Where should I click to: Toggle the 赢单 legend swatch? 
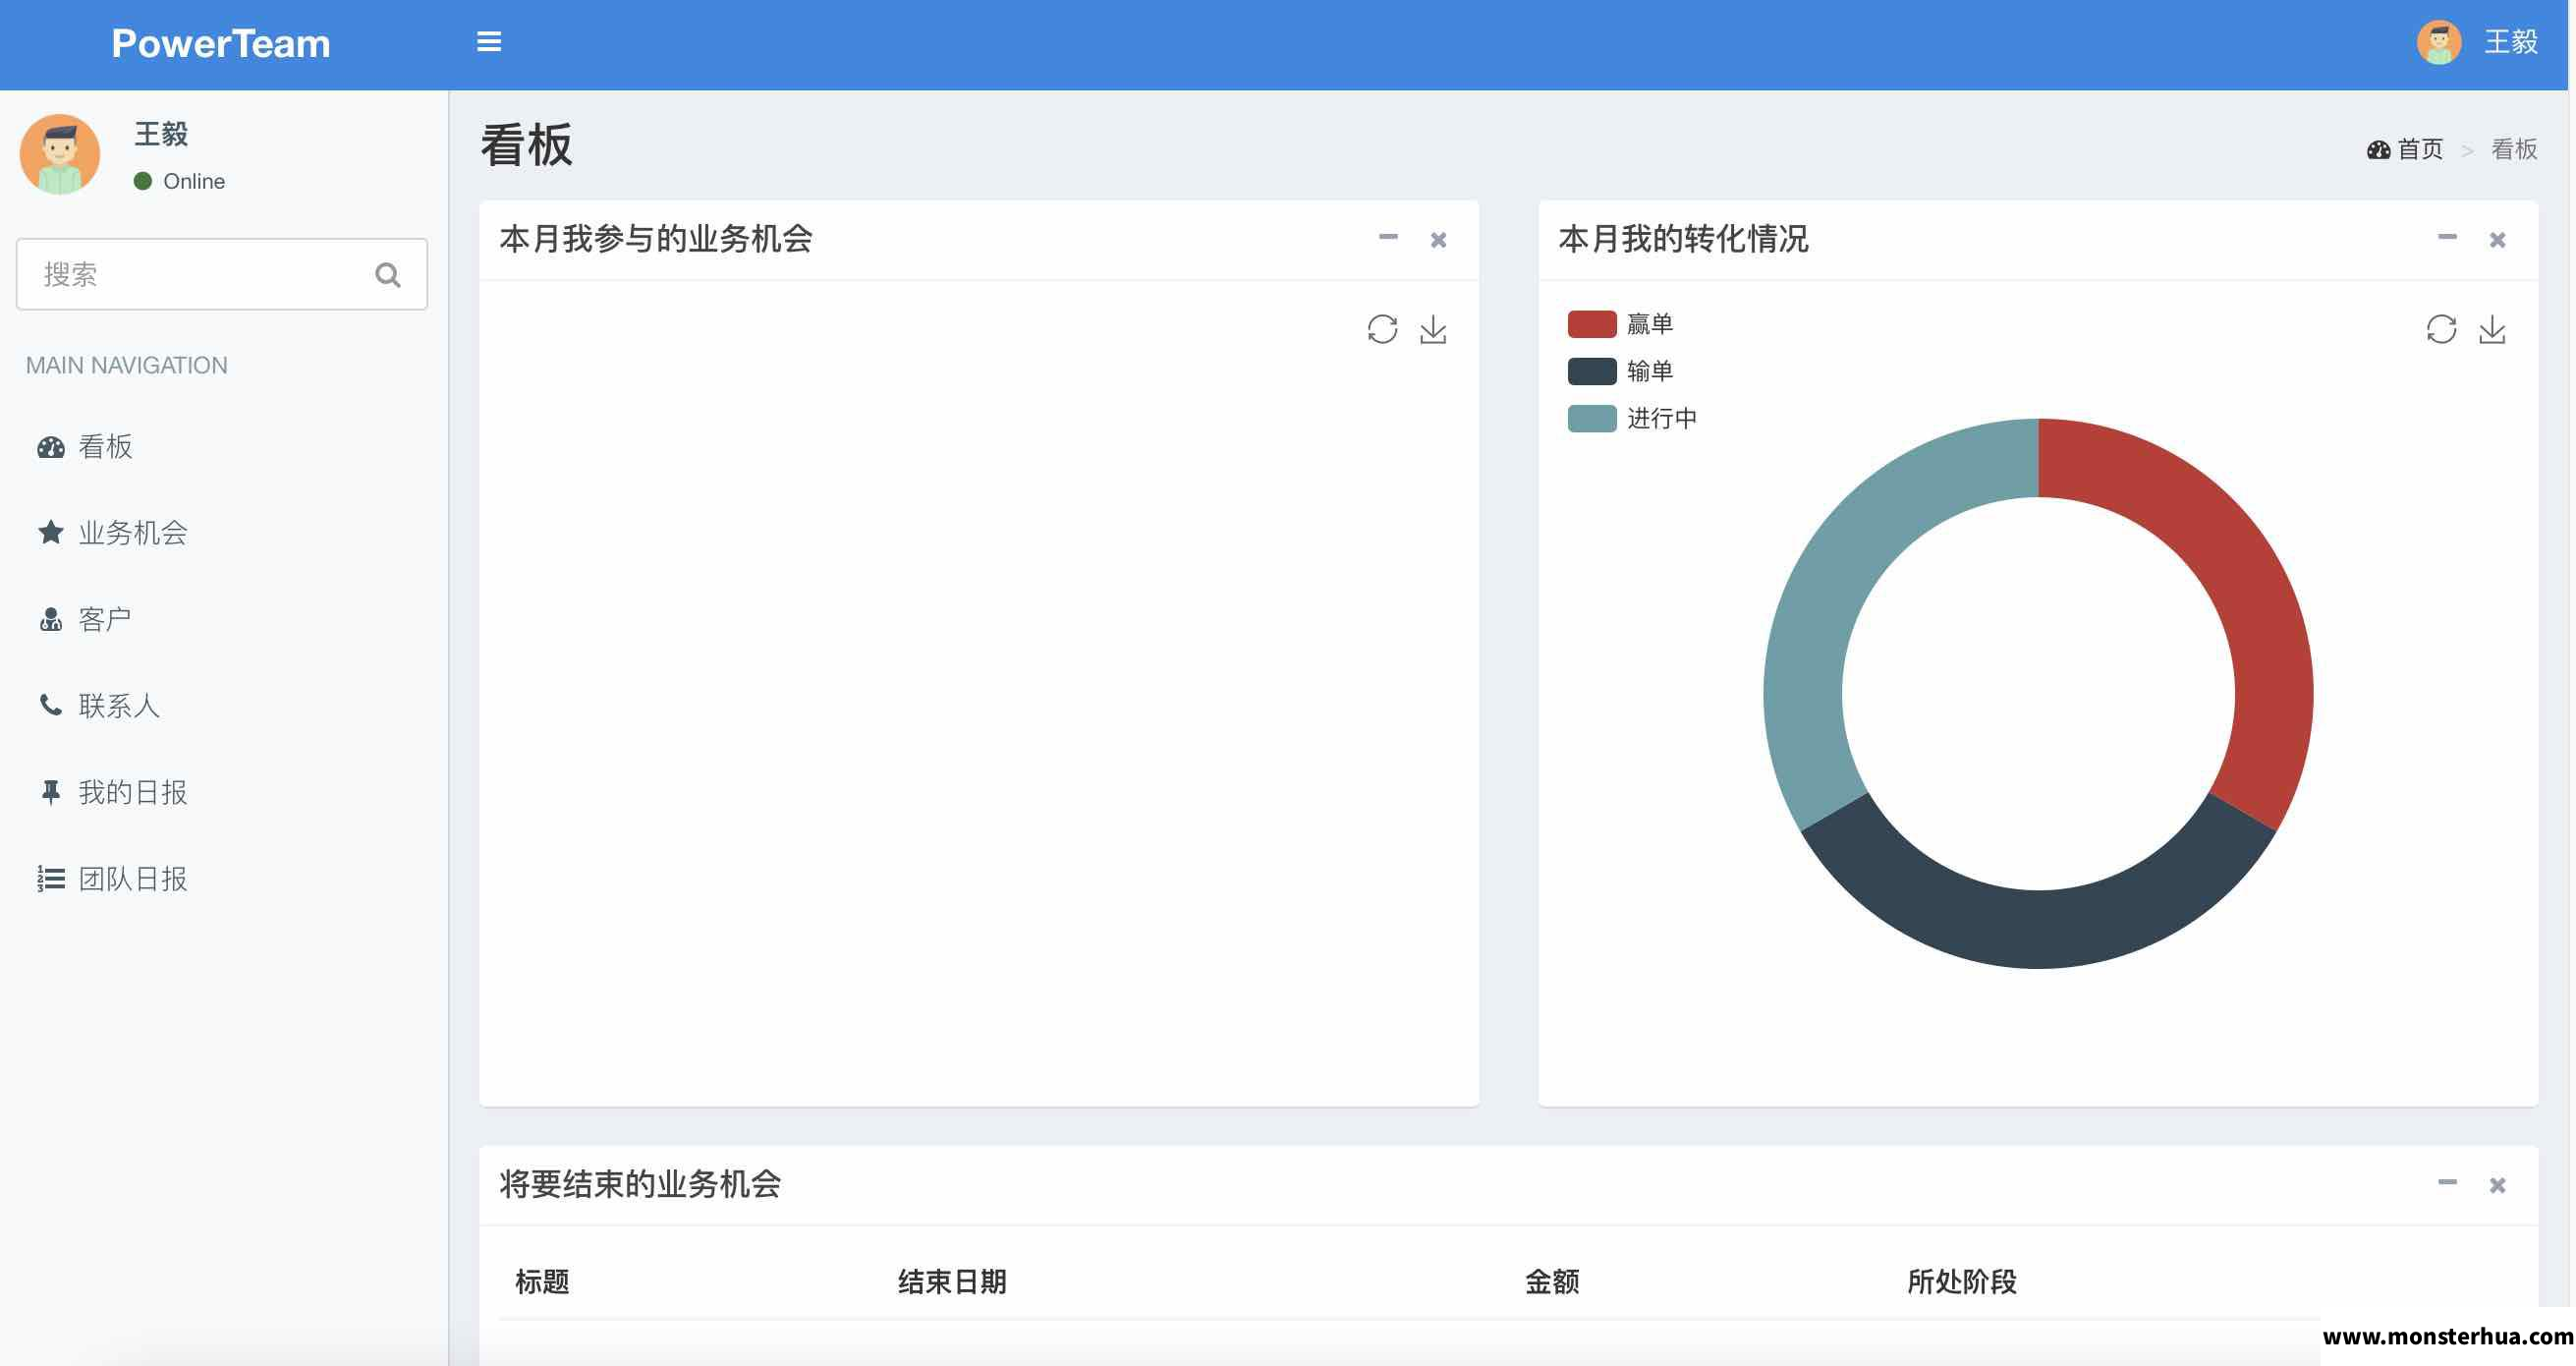[x=1592, y=324]
